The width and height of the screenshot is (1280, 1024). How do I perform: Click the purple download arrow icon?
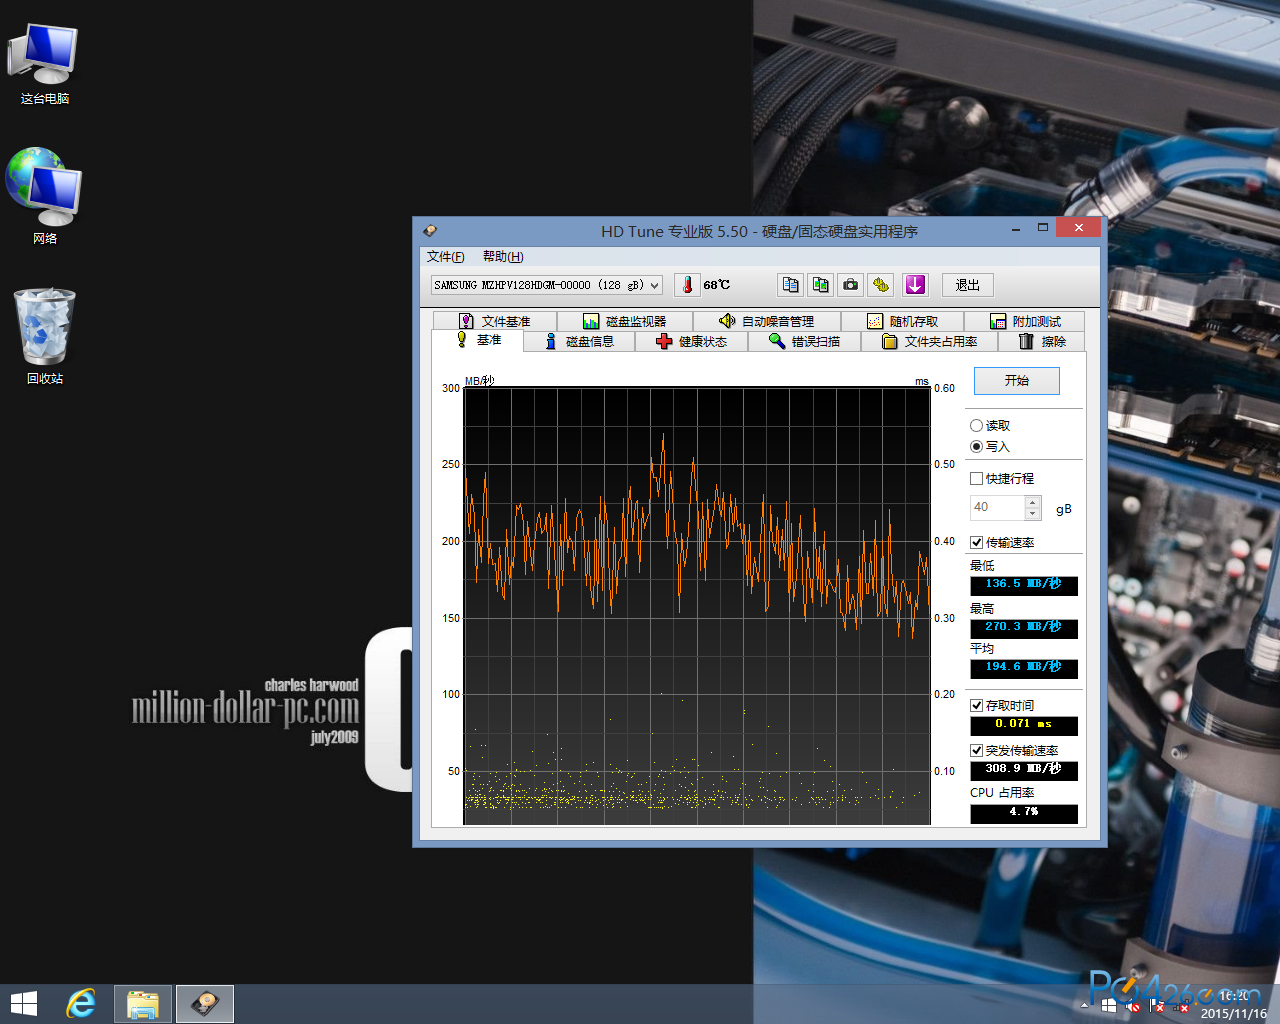click(915, 285)
